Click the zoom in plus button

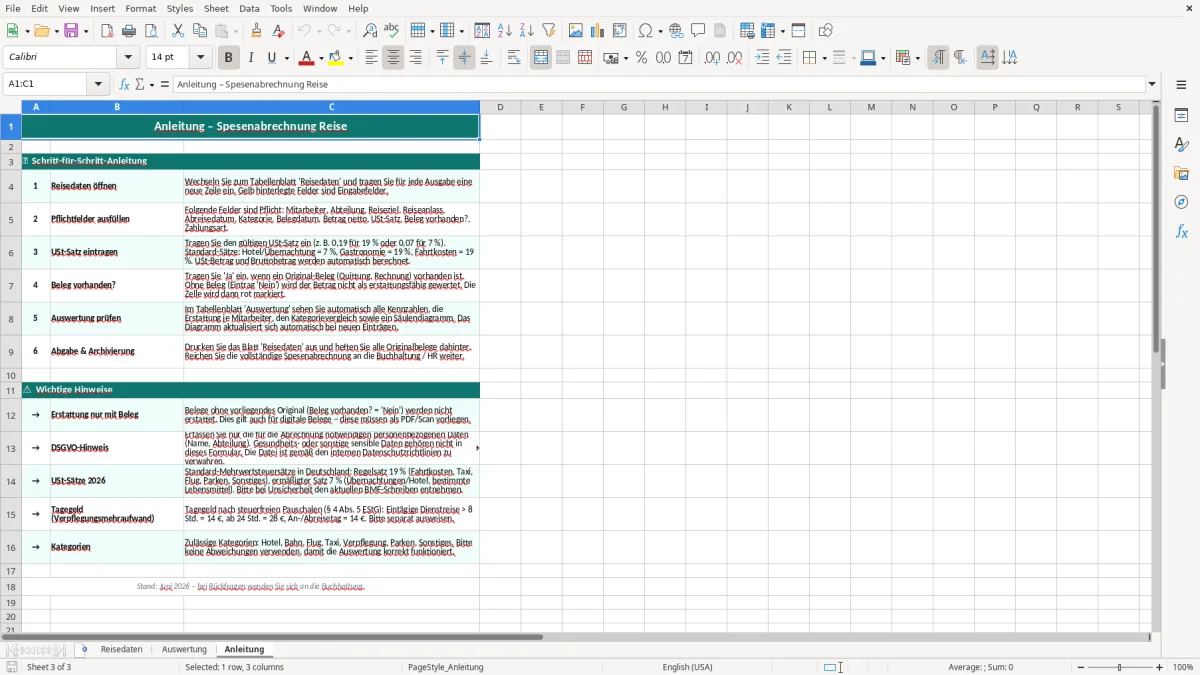click(x=1160, y=667)
